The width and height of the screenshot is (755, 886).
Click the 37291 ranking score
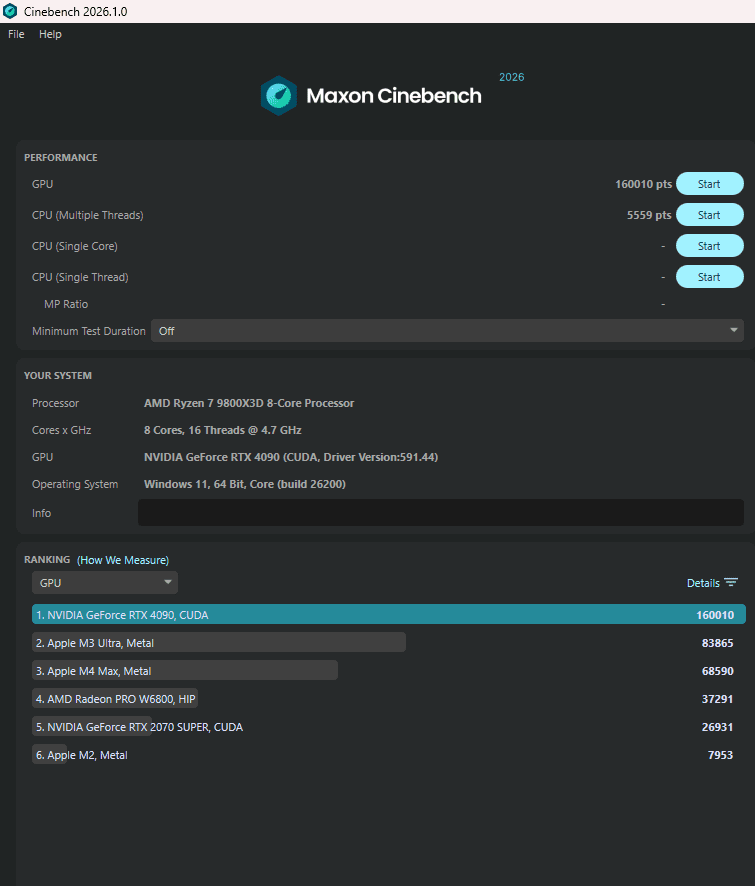(717, 699)
